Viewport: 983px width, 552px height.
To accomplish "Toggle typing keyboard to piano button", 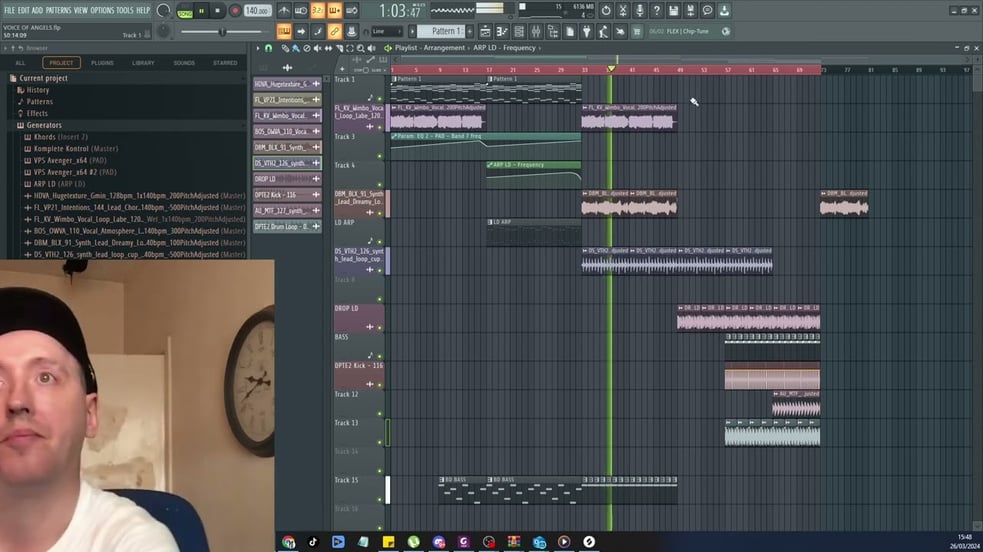I will pyautogui.click(x=284, y=31).
